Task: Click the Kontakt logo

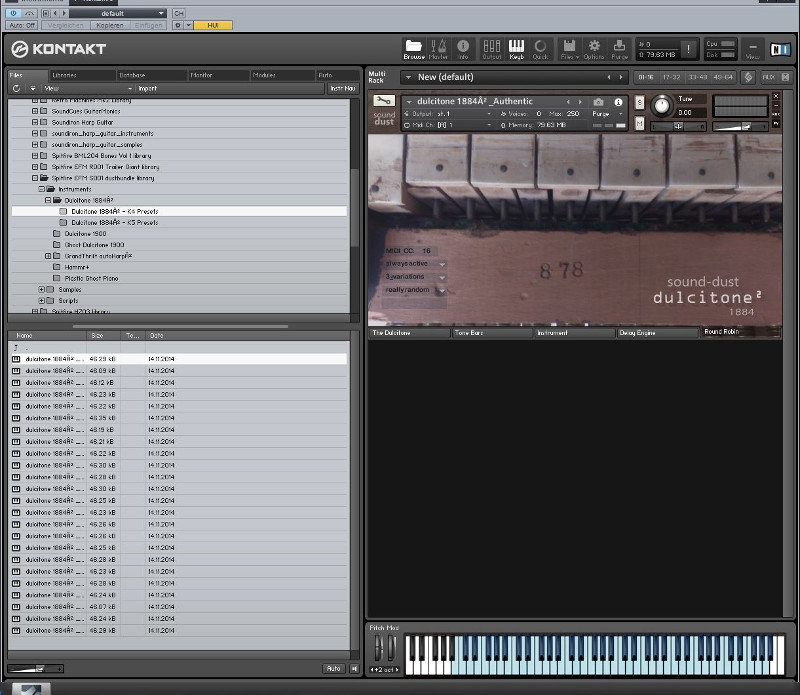Action: 59,49
